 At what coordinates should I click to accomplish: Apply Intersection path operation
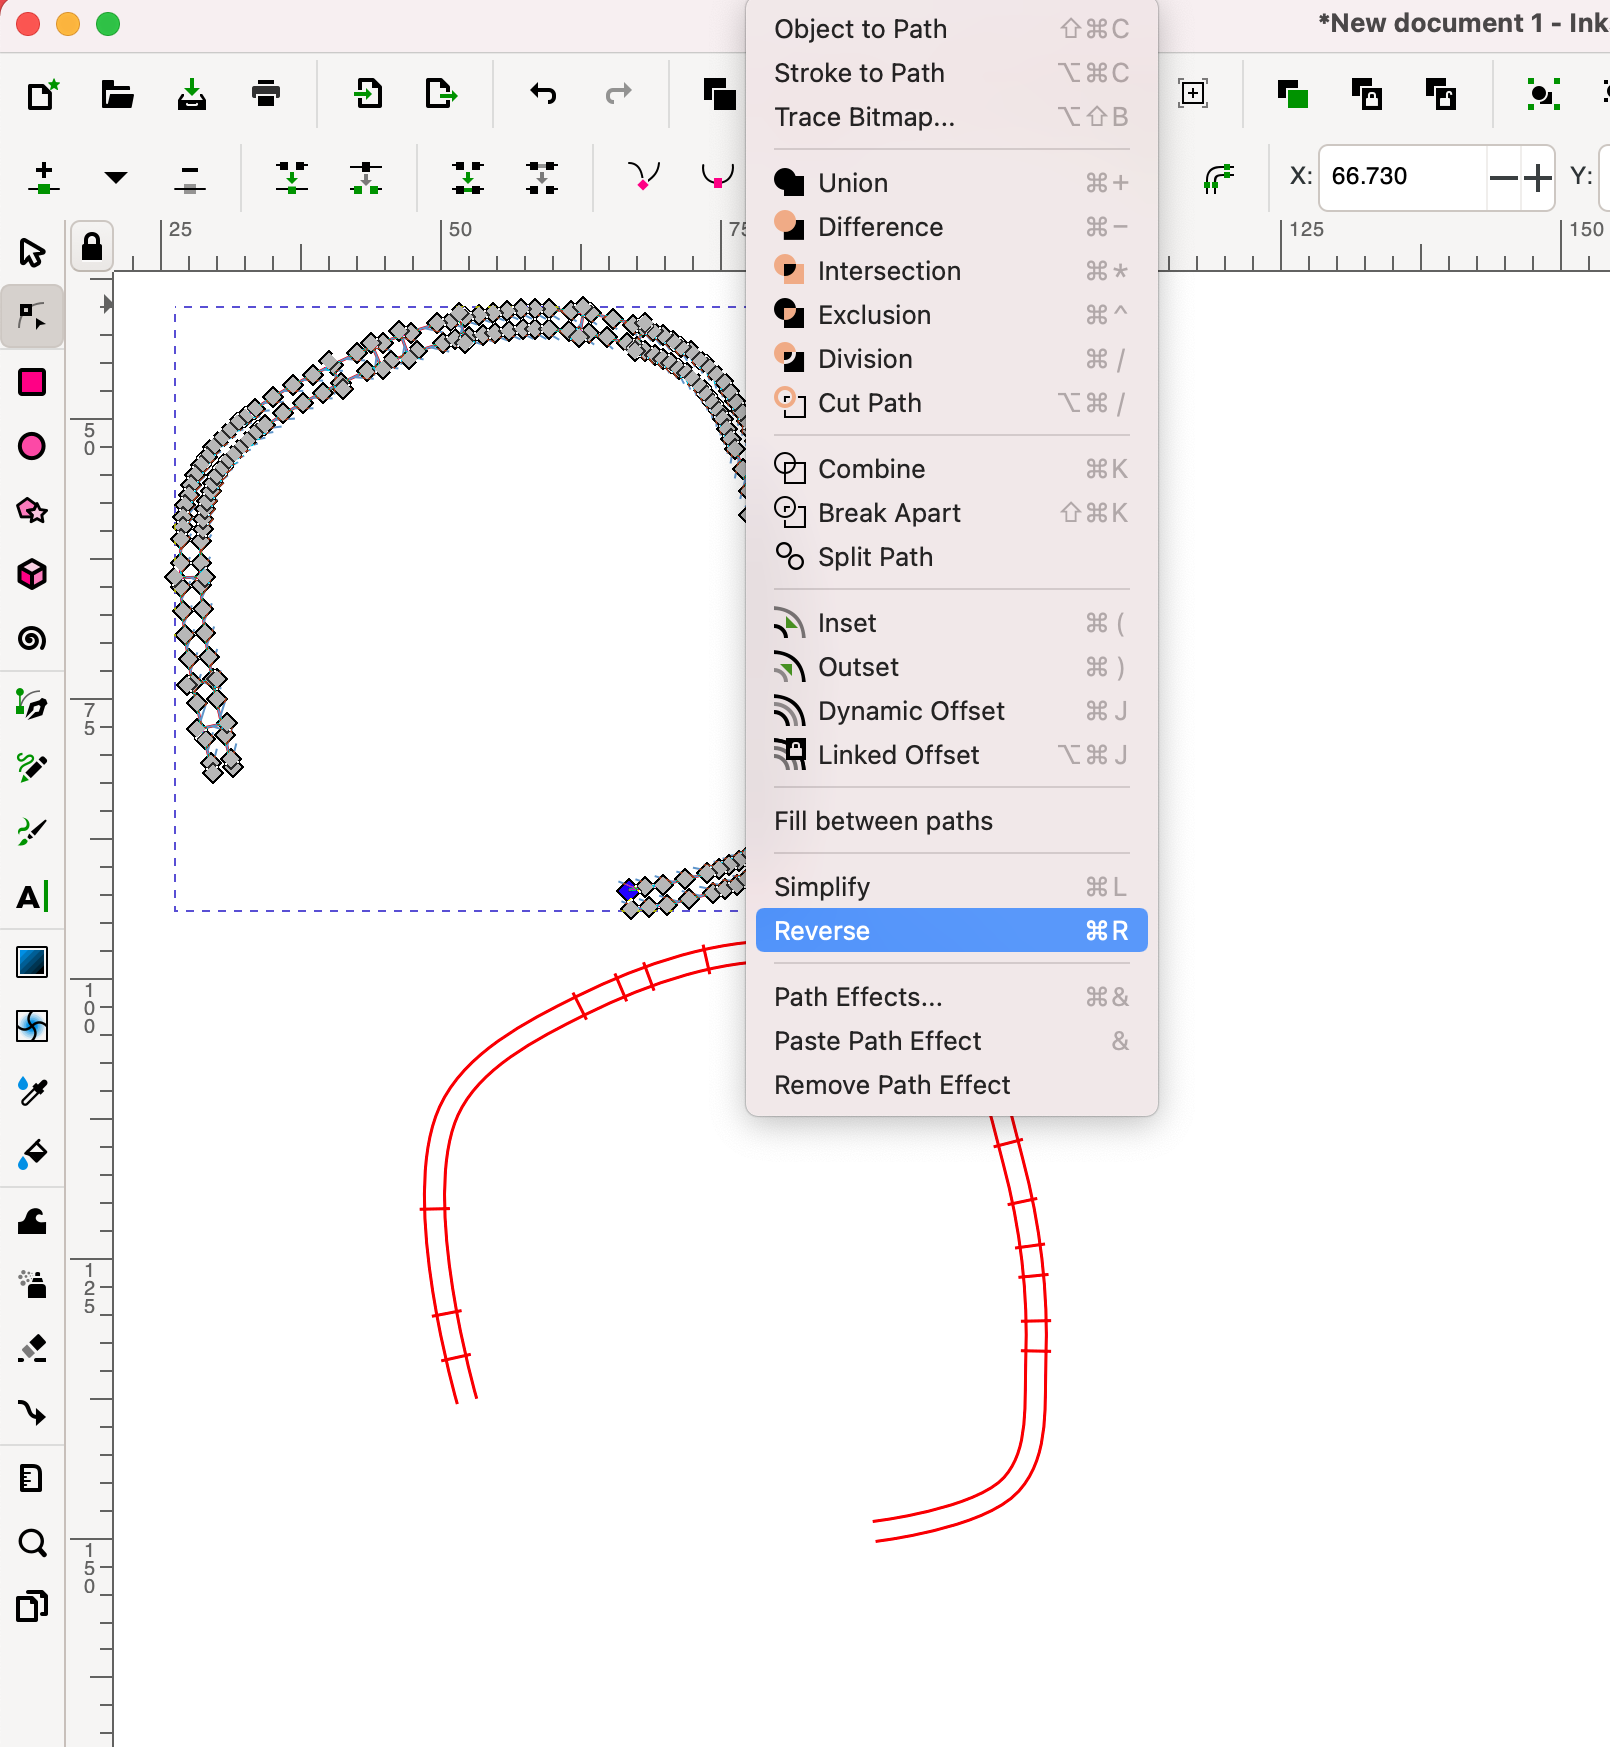(951, 271)
